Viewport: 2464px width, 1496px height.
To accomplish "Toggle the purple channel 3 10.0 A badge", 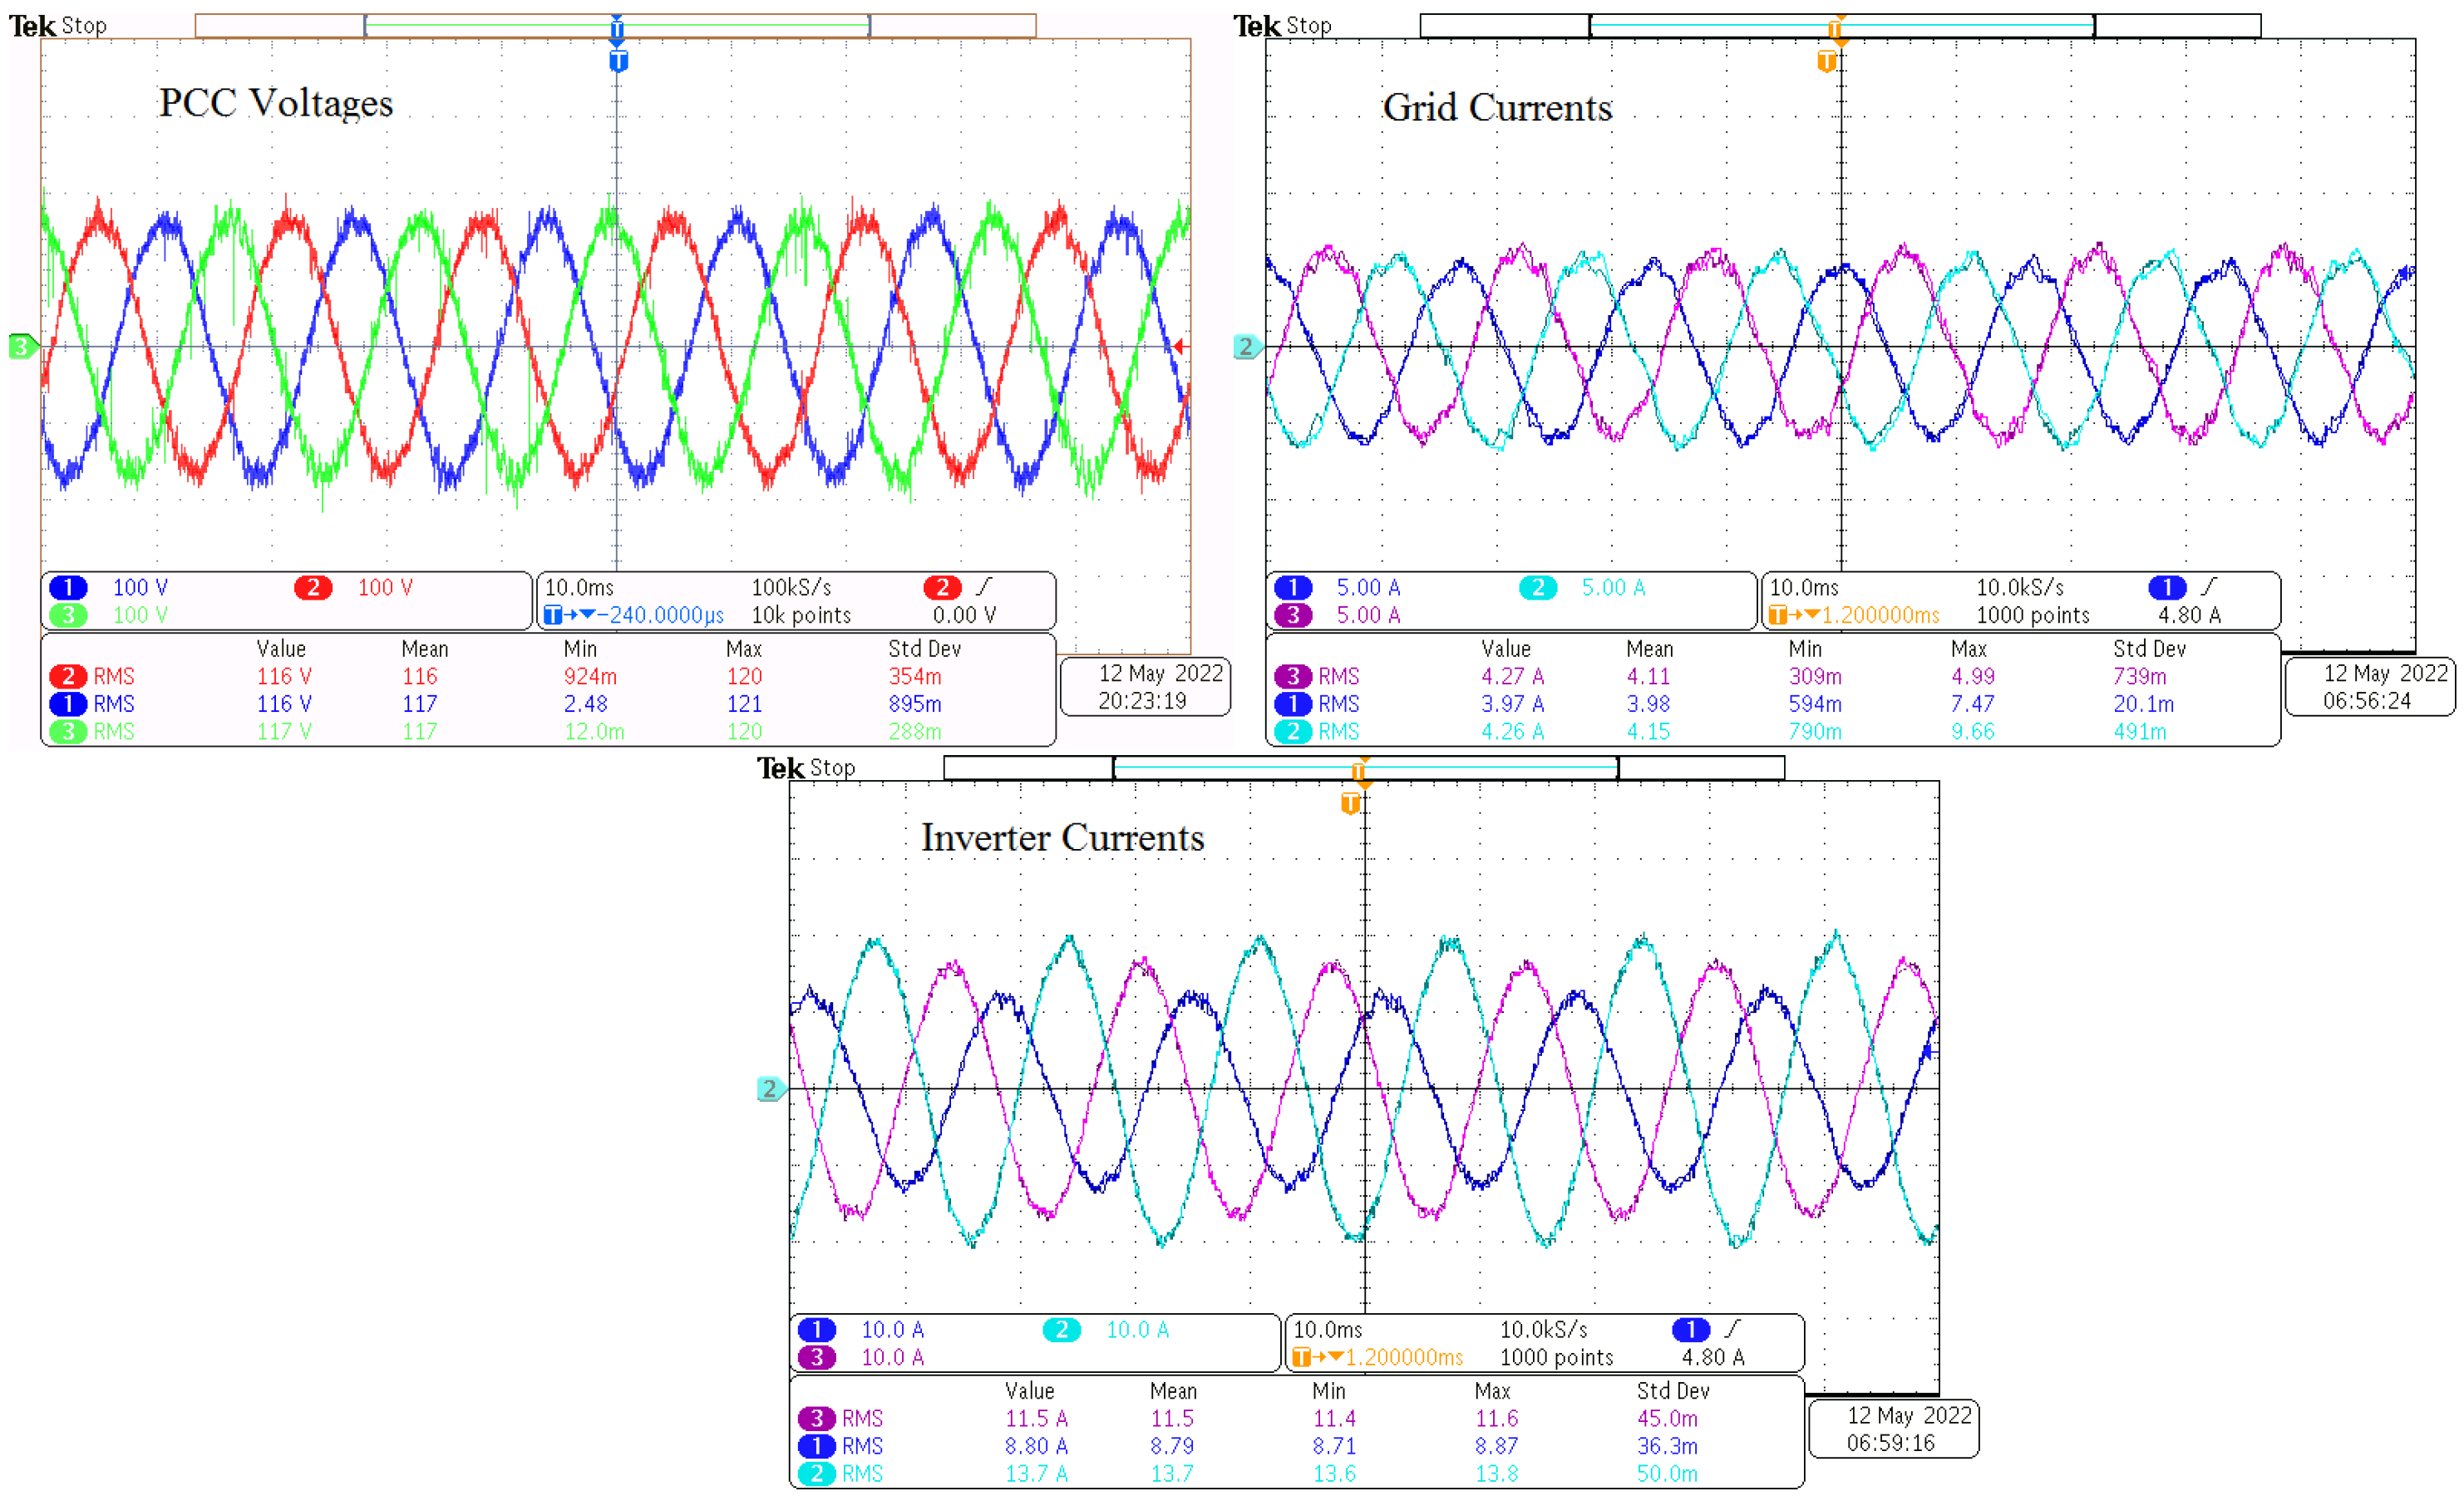I will (x=817, y=1357).
